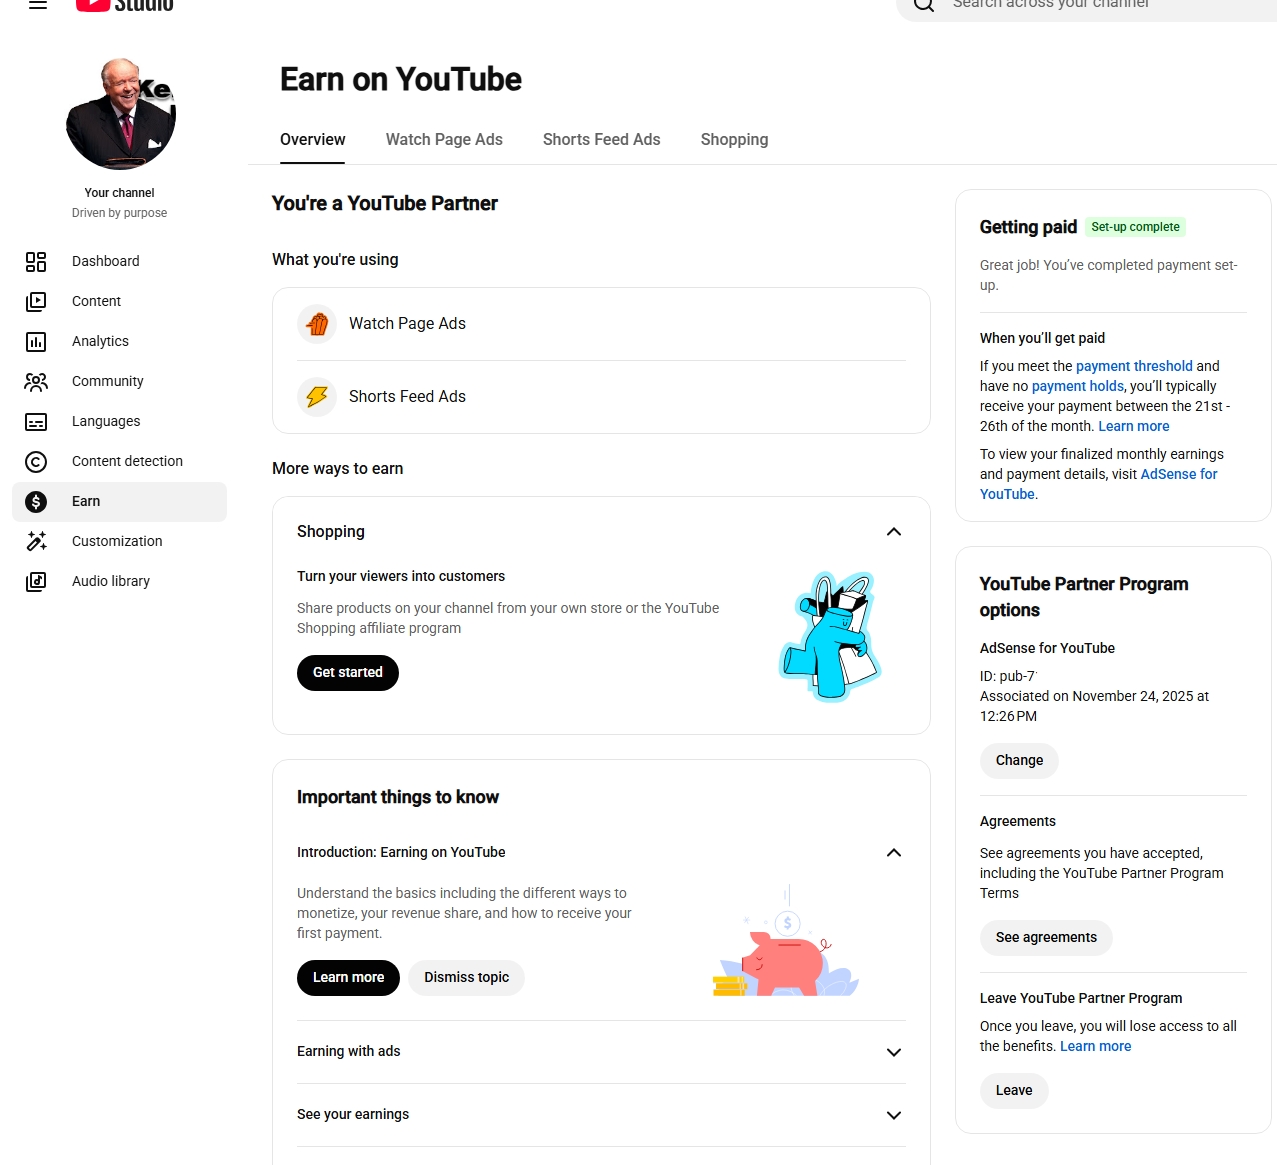
Task: Click the channel profile picture
Action: 121,114
